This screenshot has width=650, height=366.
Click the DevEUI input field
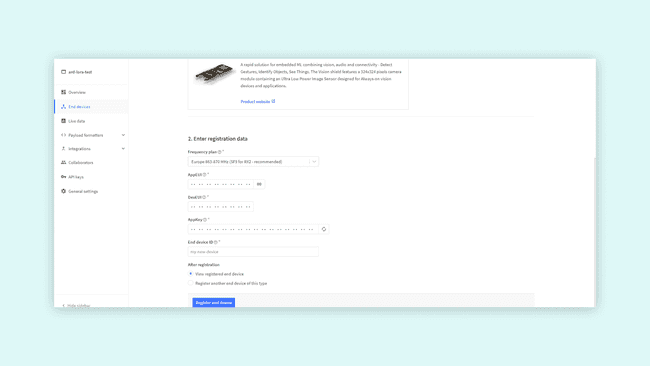(221, 206)
